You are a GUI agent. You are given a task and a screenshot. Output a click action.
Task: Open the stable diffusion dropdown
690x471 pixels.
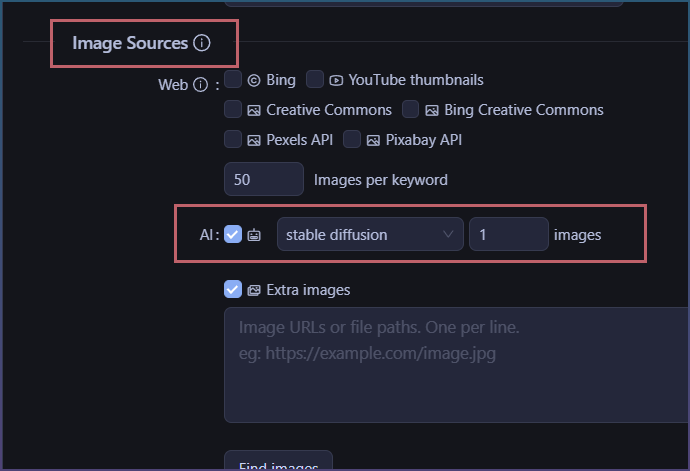[370, 234]
